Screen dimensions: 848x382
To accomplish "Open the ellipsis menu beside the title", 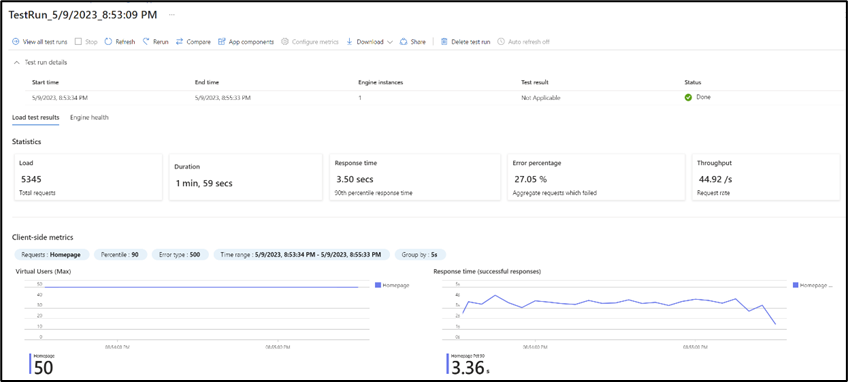I will pyautogui.click(x=172, y=15).
